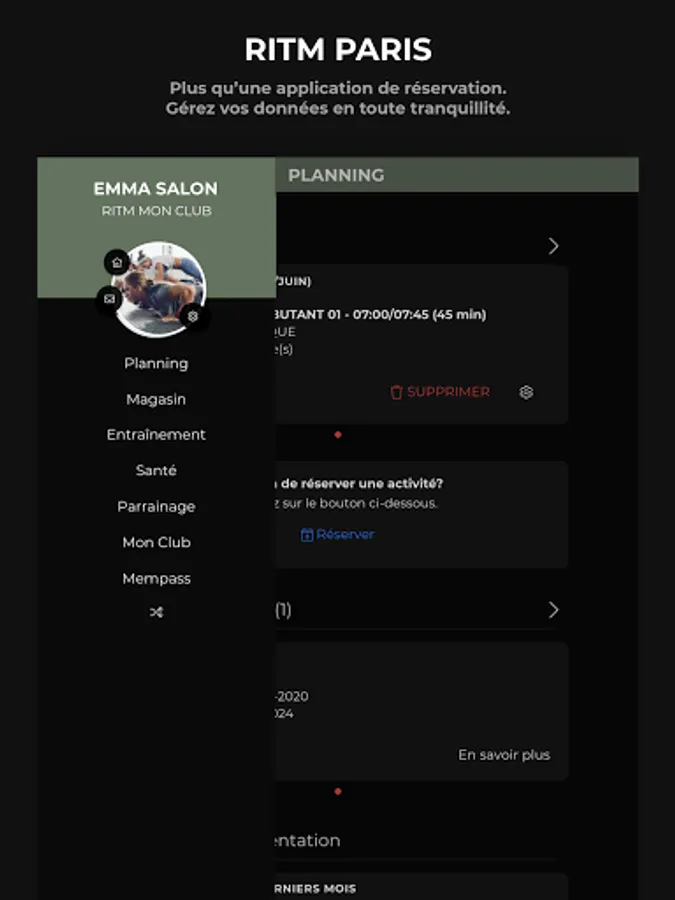The image size is (675, 900).
Task: Click the red page dot under booking card
Action: coord(338,435)
